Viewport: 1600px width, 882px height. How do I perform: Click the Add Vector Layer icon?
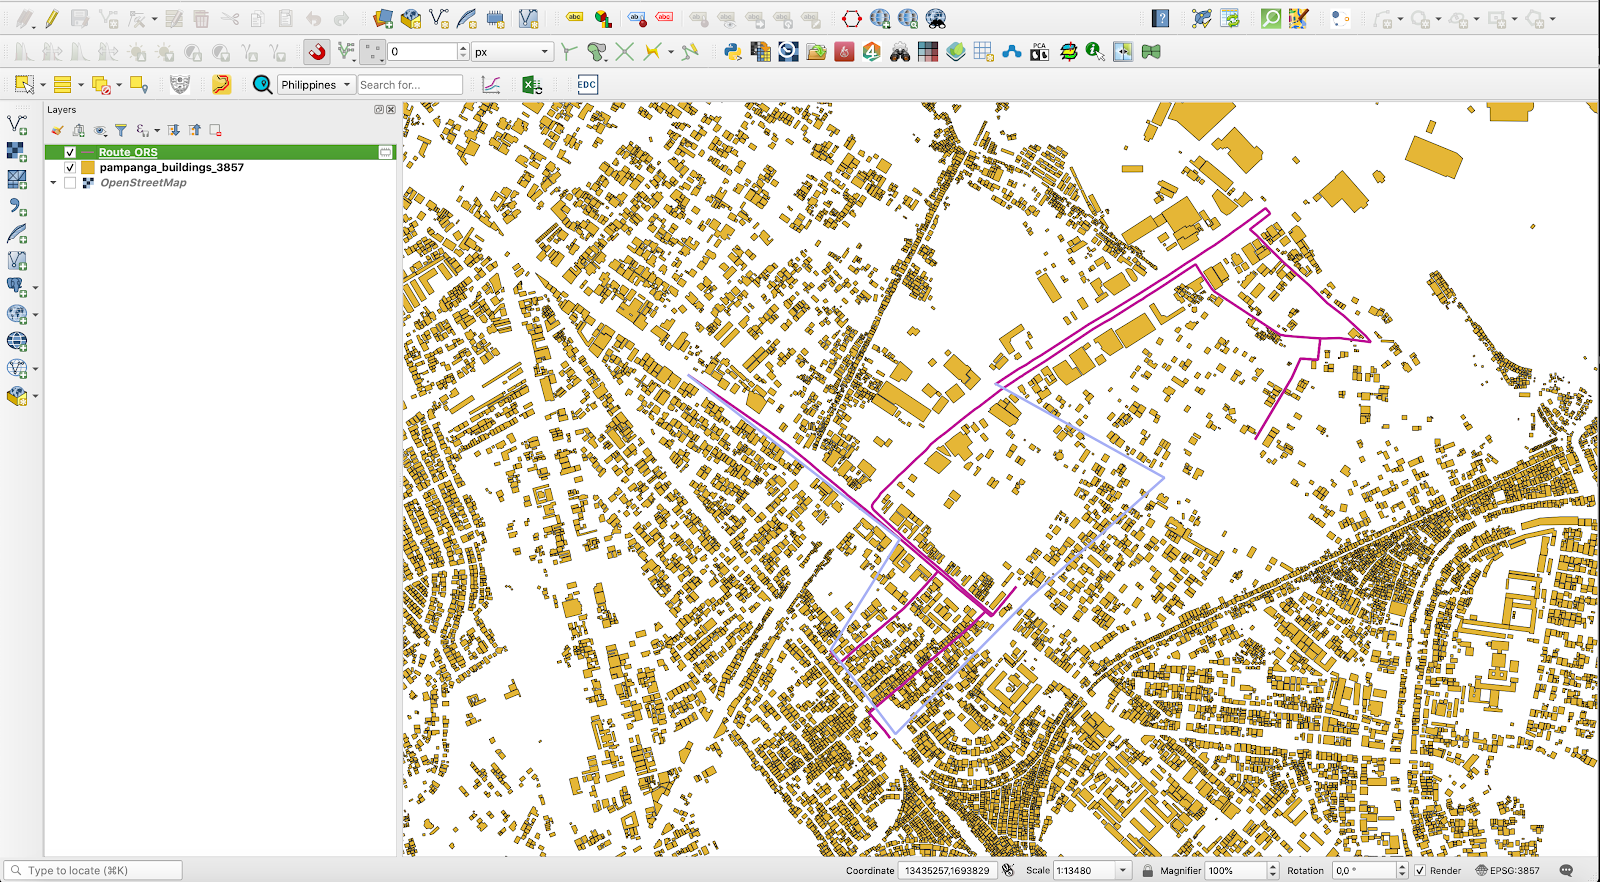pos(17,125)
